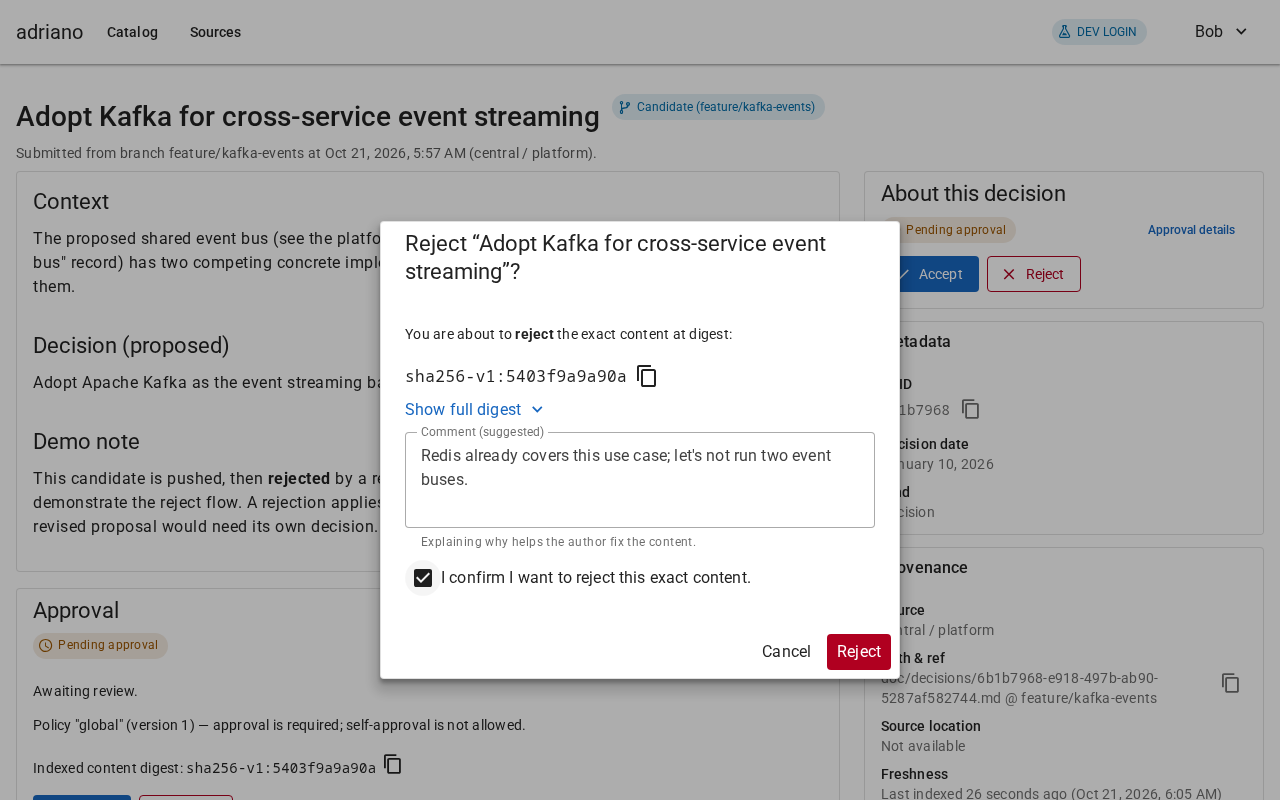Click the outlined Reject button in About this decision
1280x800 pixels.
(x=1034, y=274)
